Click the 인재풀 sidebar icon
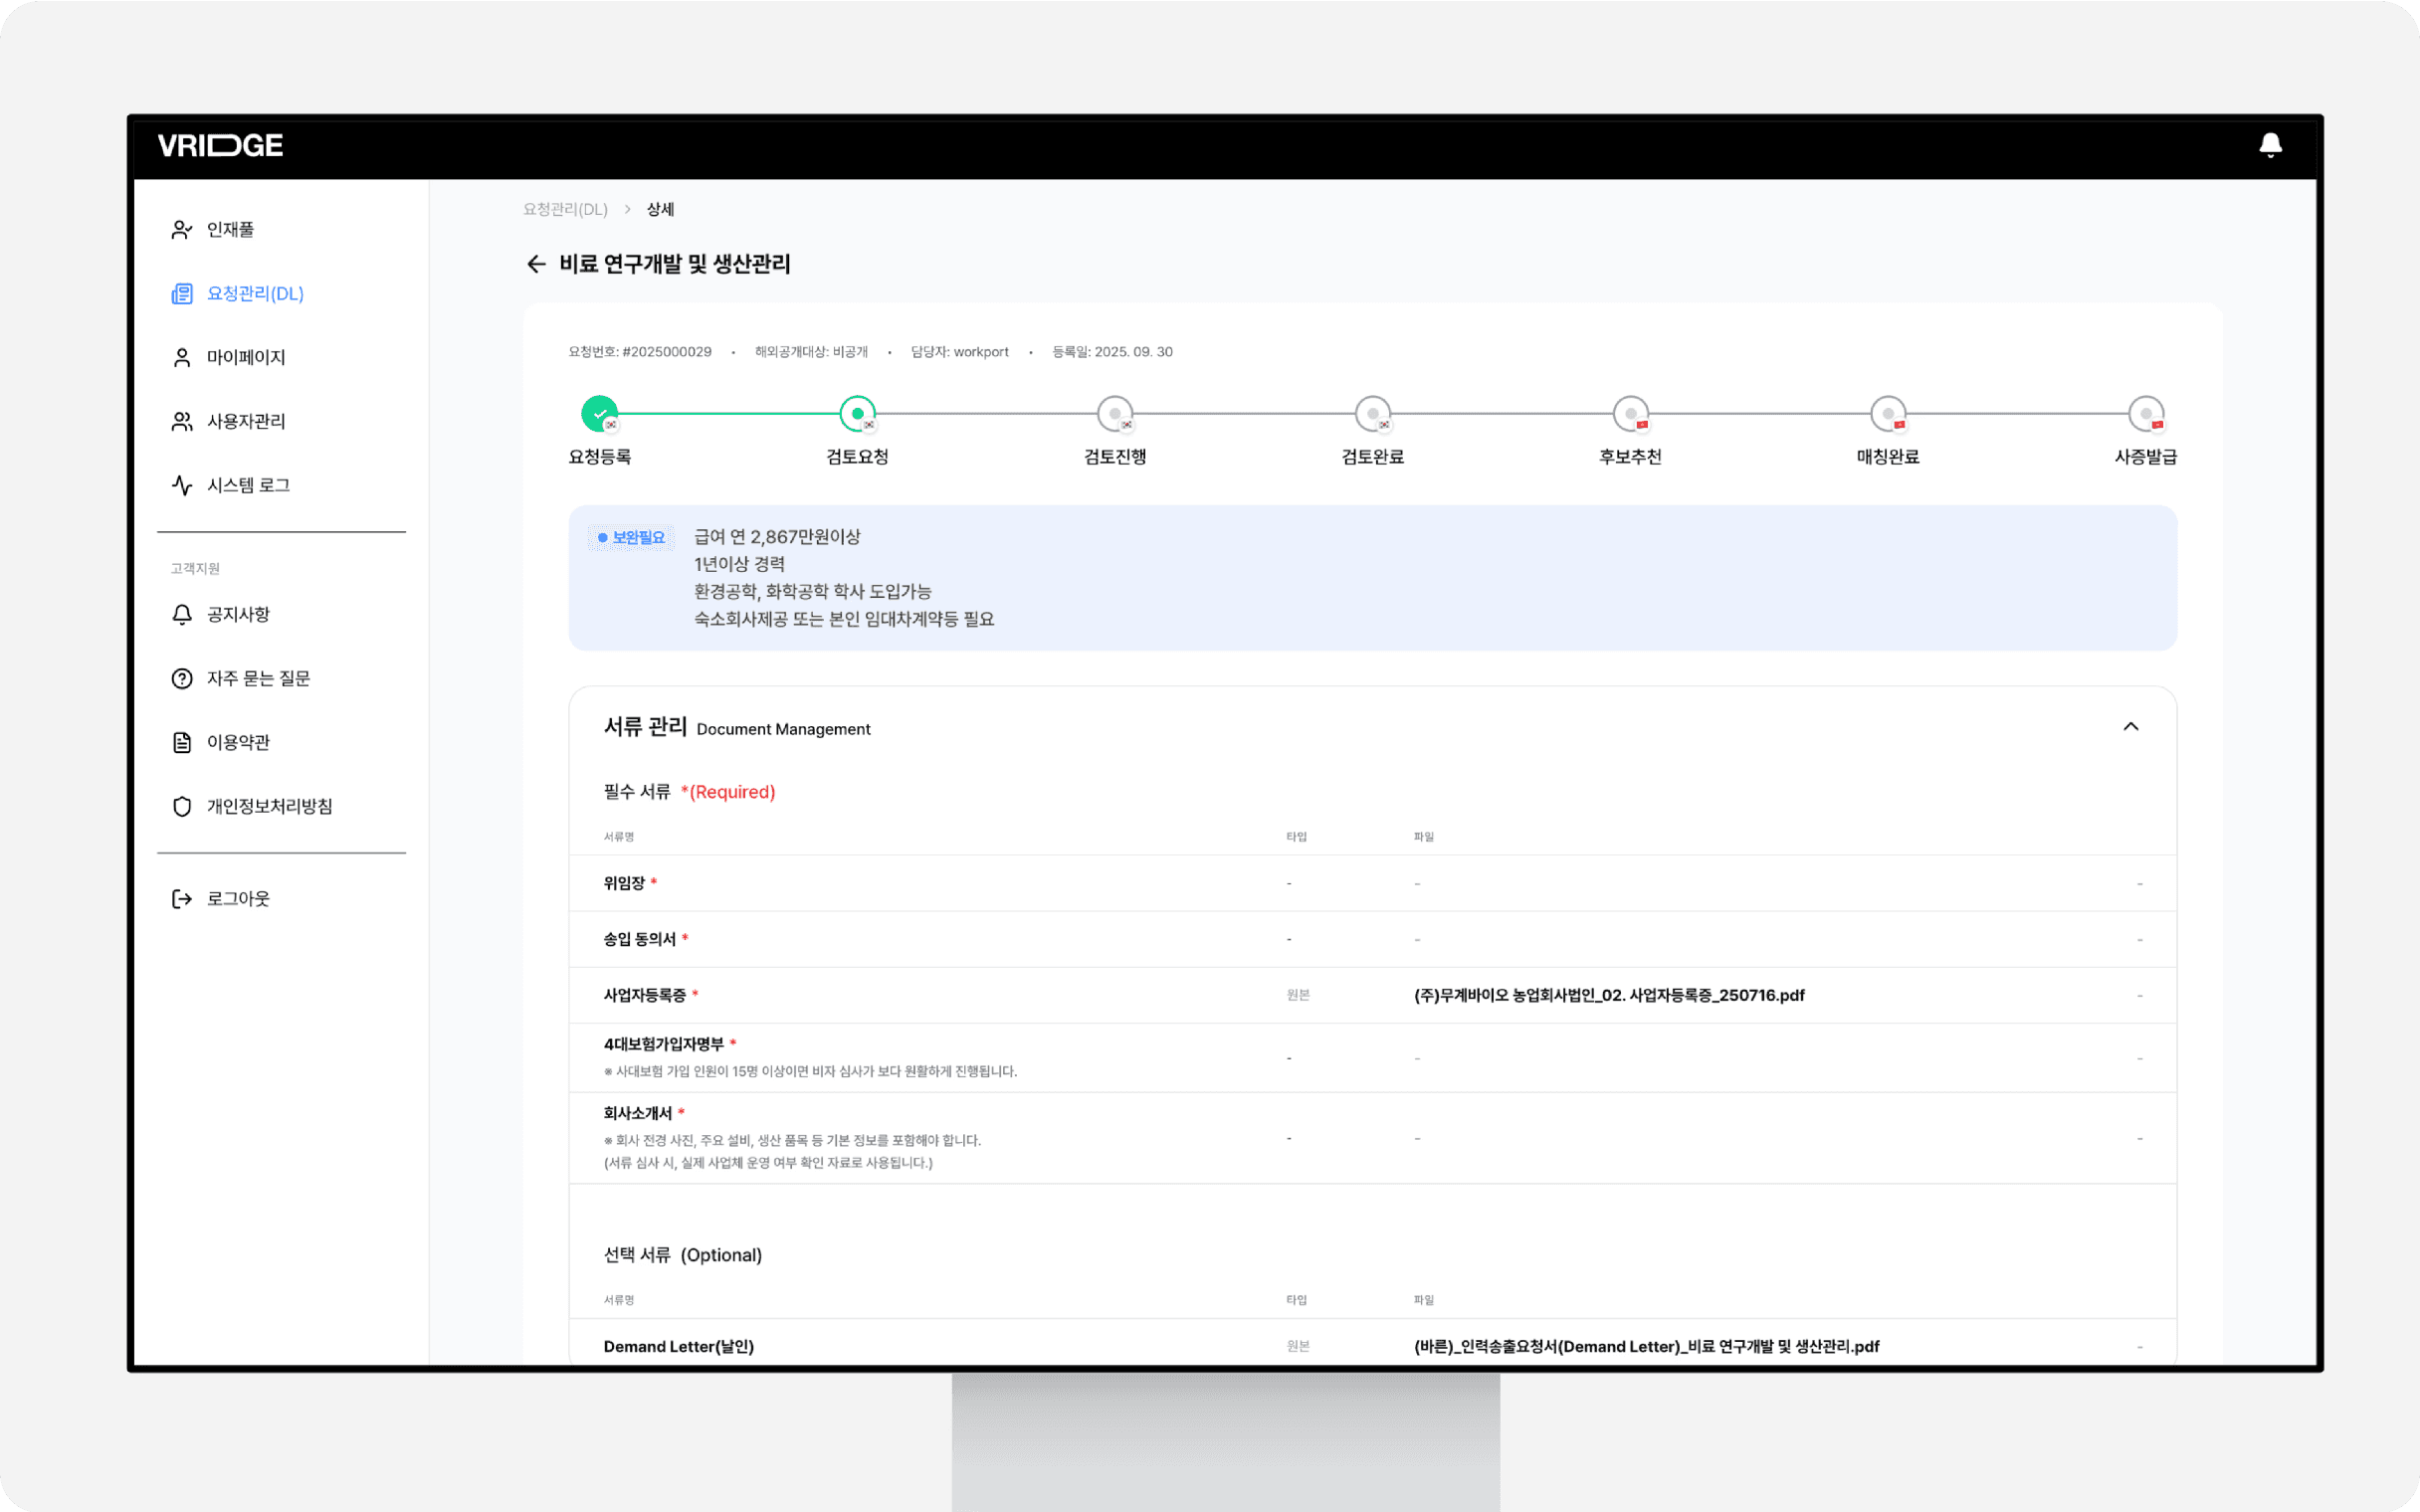The image size is (2420, 1512). pyautogui.click(x=181, y=230)
